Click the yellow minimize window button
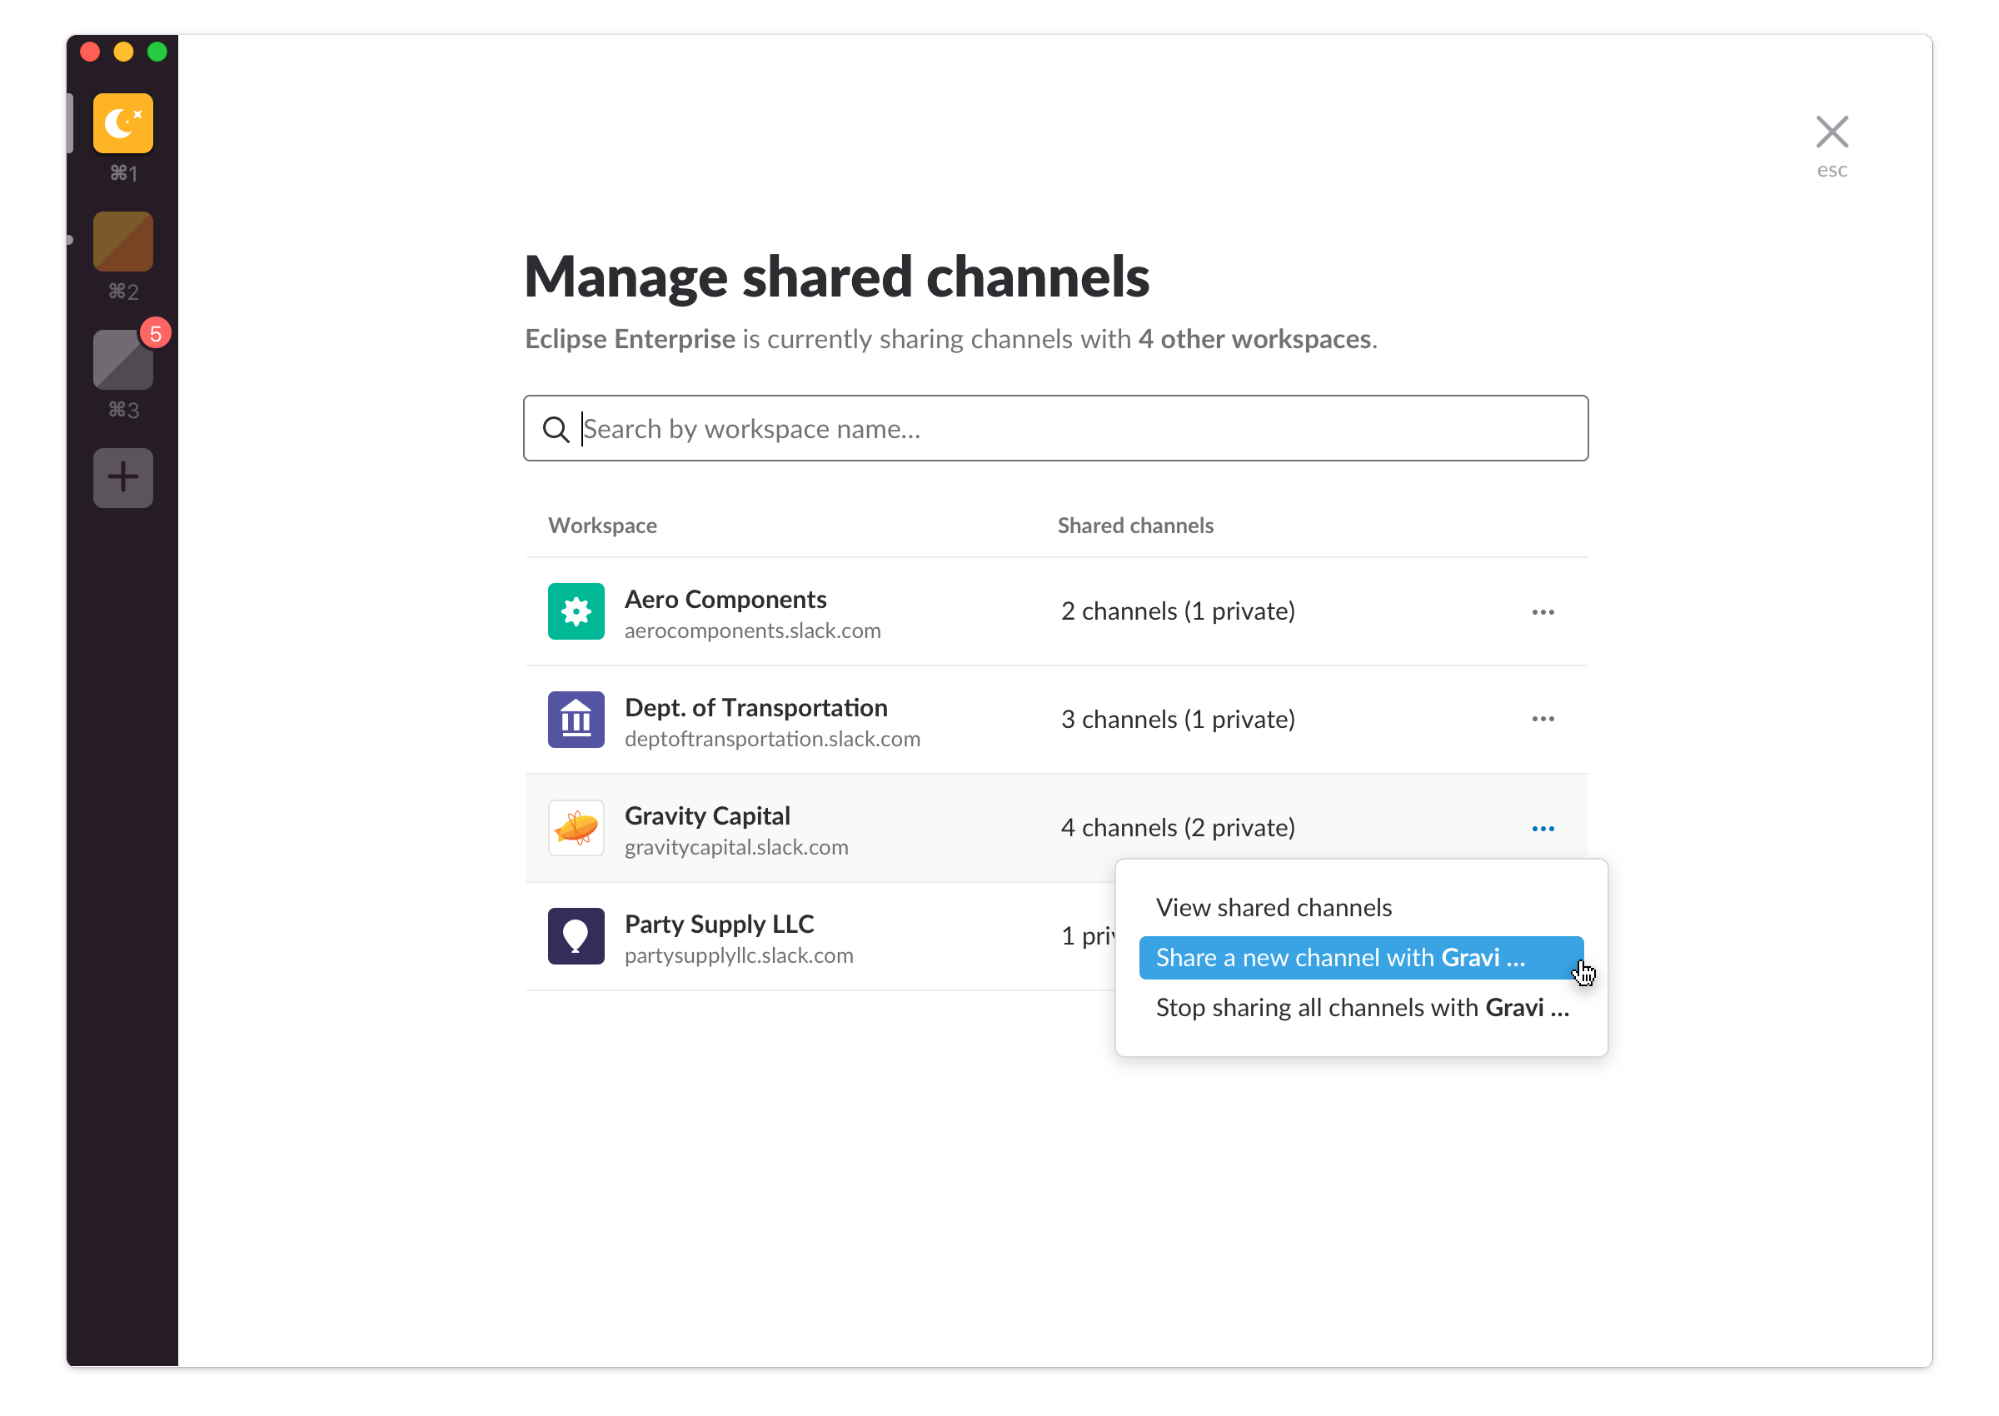 (x=123, y=52)
